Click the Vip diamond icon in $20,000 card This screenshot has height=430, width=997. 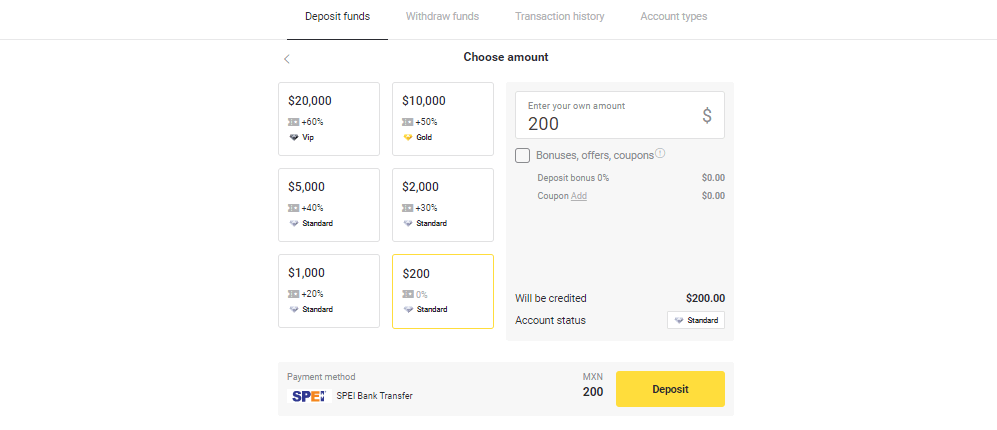tap(294, 137)
